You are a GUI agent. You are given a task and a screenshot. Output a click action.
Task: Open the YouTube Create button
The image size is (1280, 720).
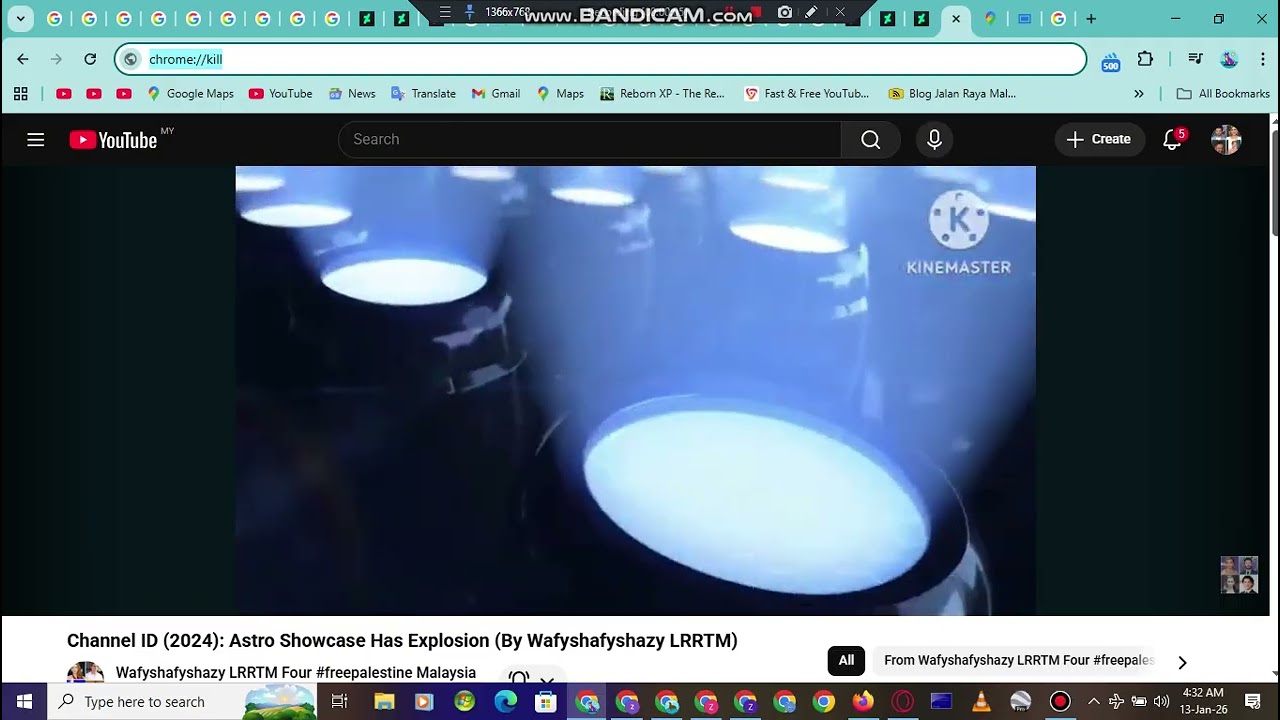[x=1099, y=139]
